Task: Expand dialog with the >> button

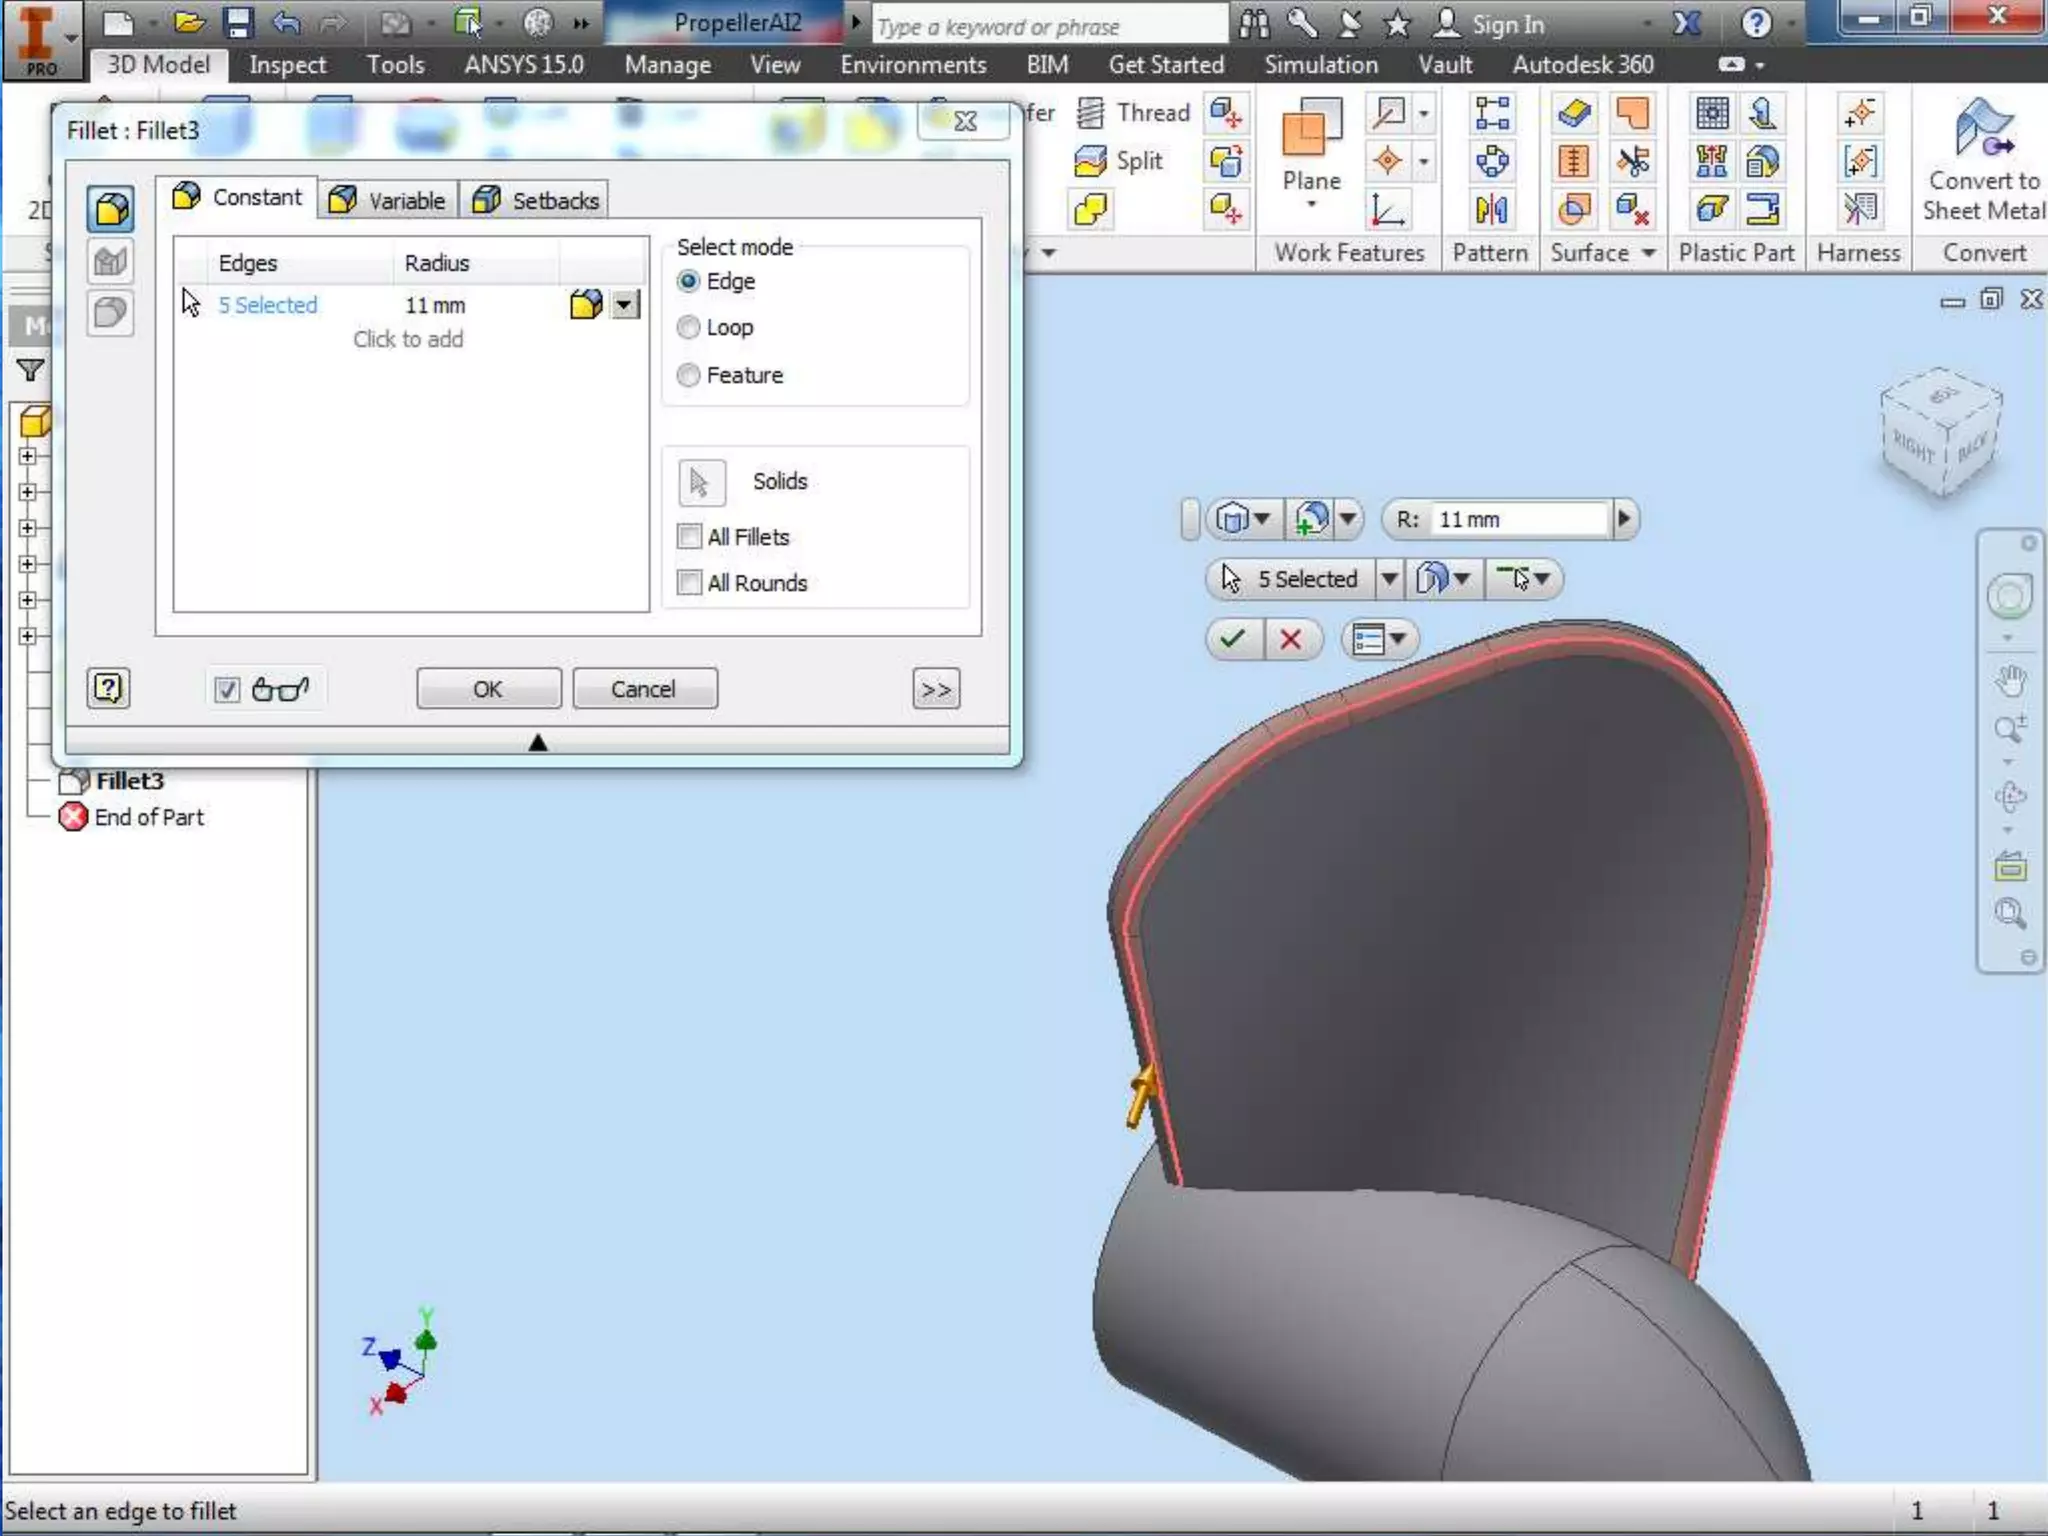Action: point(935,689)
